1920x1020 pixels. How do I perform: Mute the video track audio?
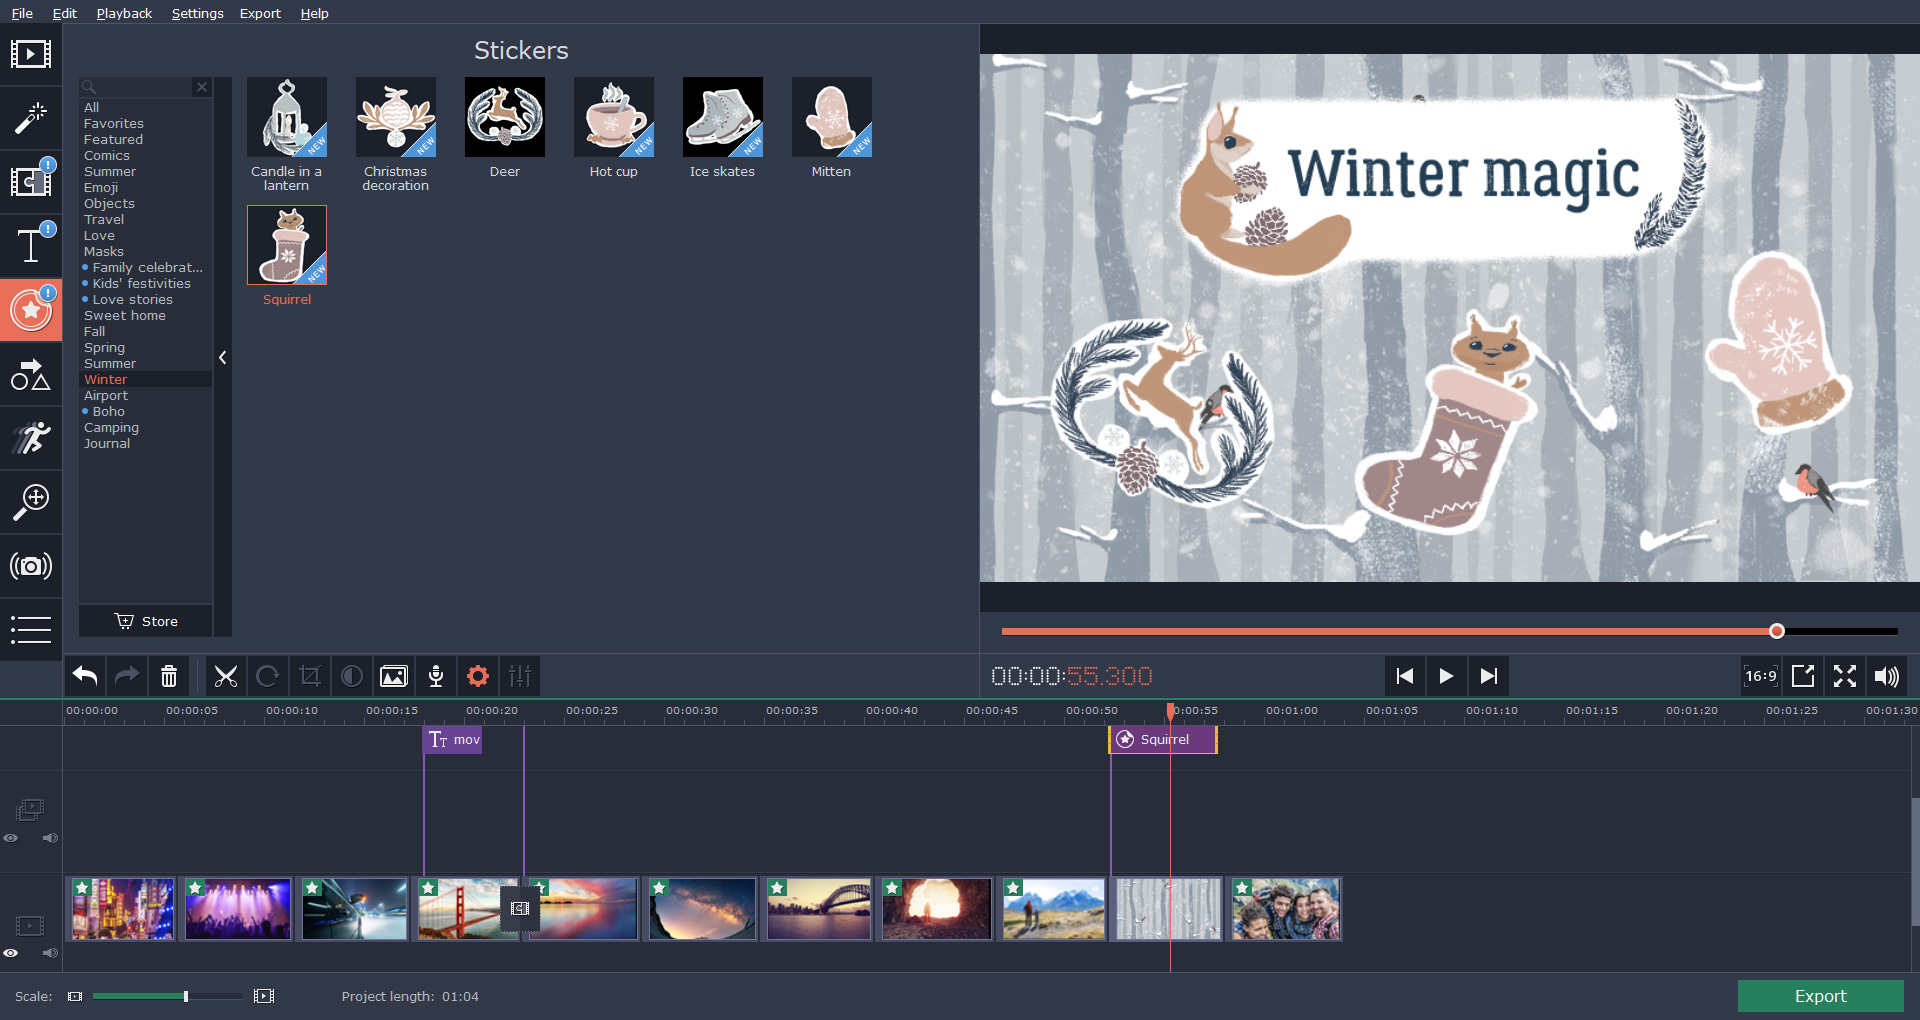pyautogui.click(x=49, y=953)
